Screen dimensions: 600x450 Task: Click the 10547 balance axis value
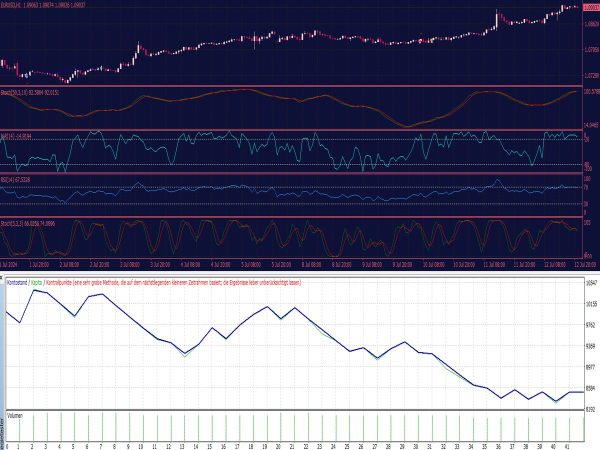pyautogui.click(x=591, y=283)
